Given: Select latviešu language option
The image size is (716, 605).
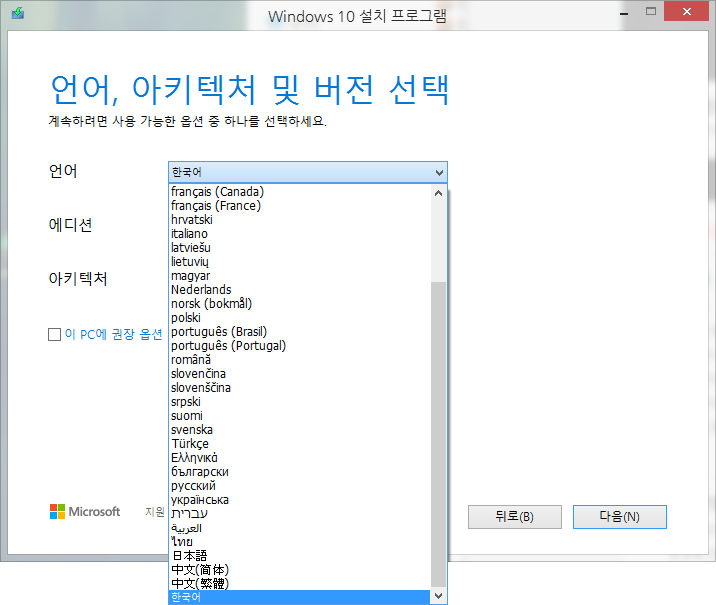Looking at the screenshot, I should (300, 248).
